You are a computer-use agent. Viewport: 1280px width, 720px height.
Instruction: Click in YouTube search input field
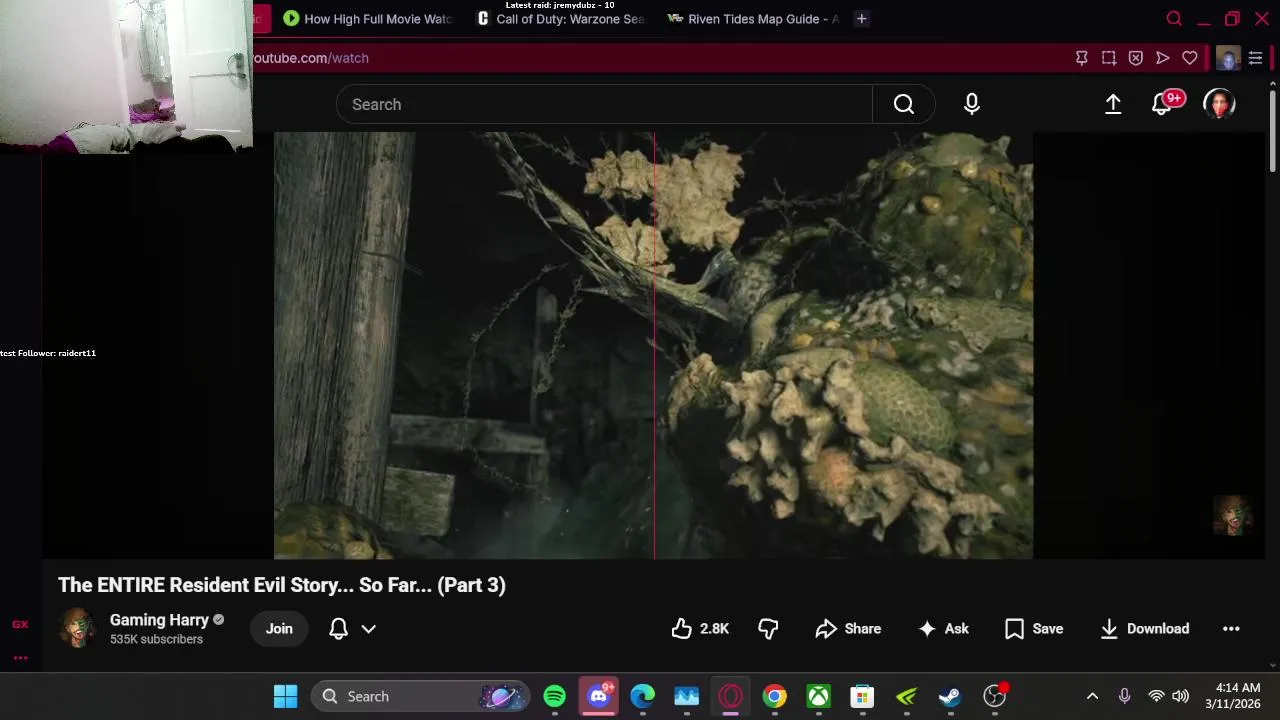pyautogui.click(x=604, y=104)
